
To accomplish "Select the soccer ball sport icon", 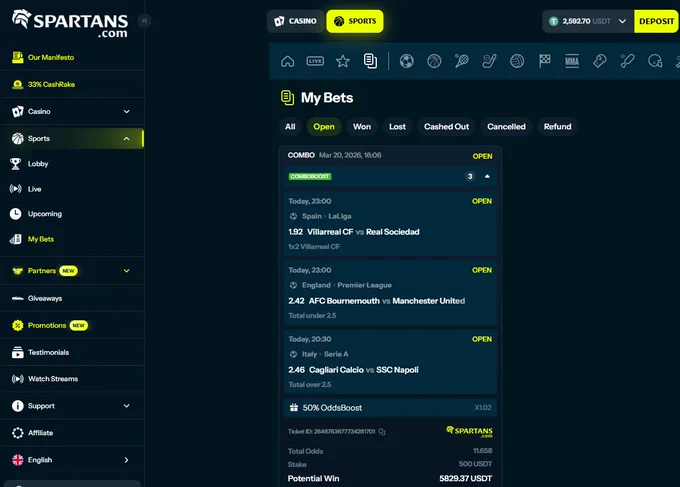I will click(406, 61).
